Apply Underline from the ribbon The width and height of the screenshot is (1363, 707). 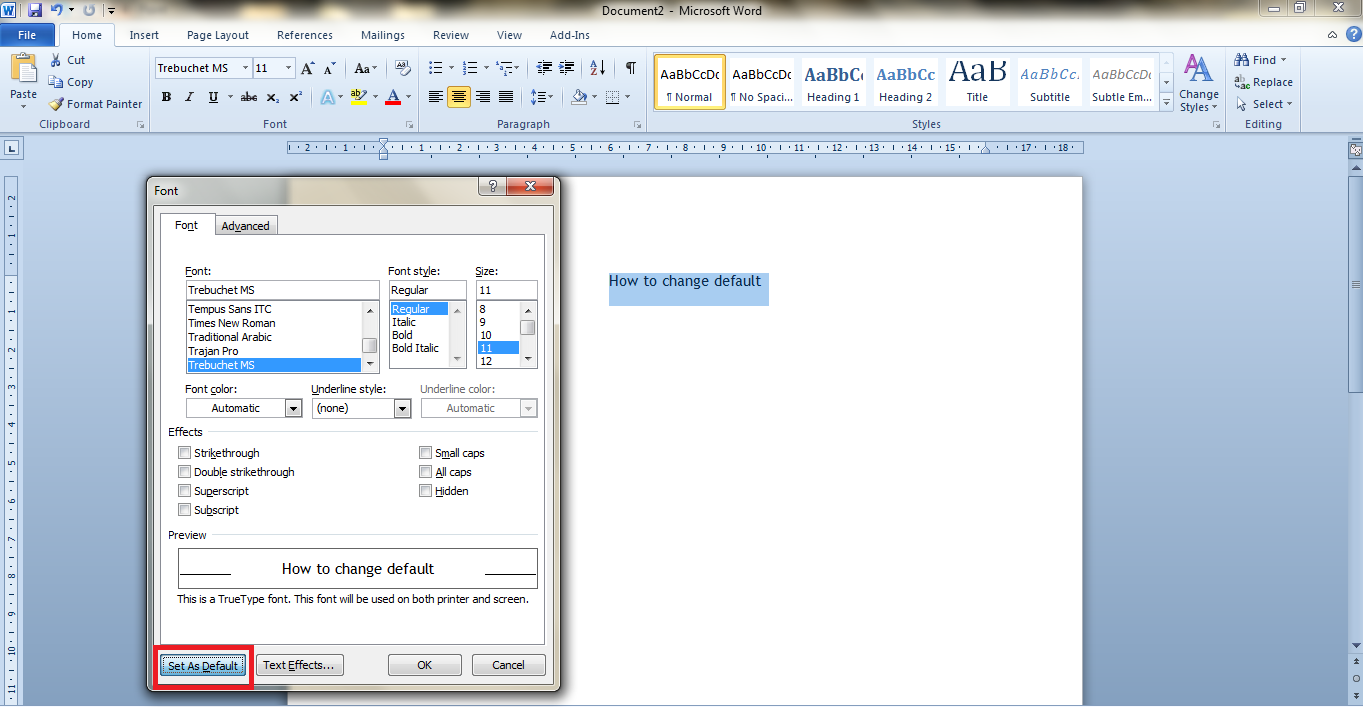[213, 97]
